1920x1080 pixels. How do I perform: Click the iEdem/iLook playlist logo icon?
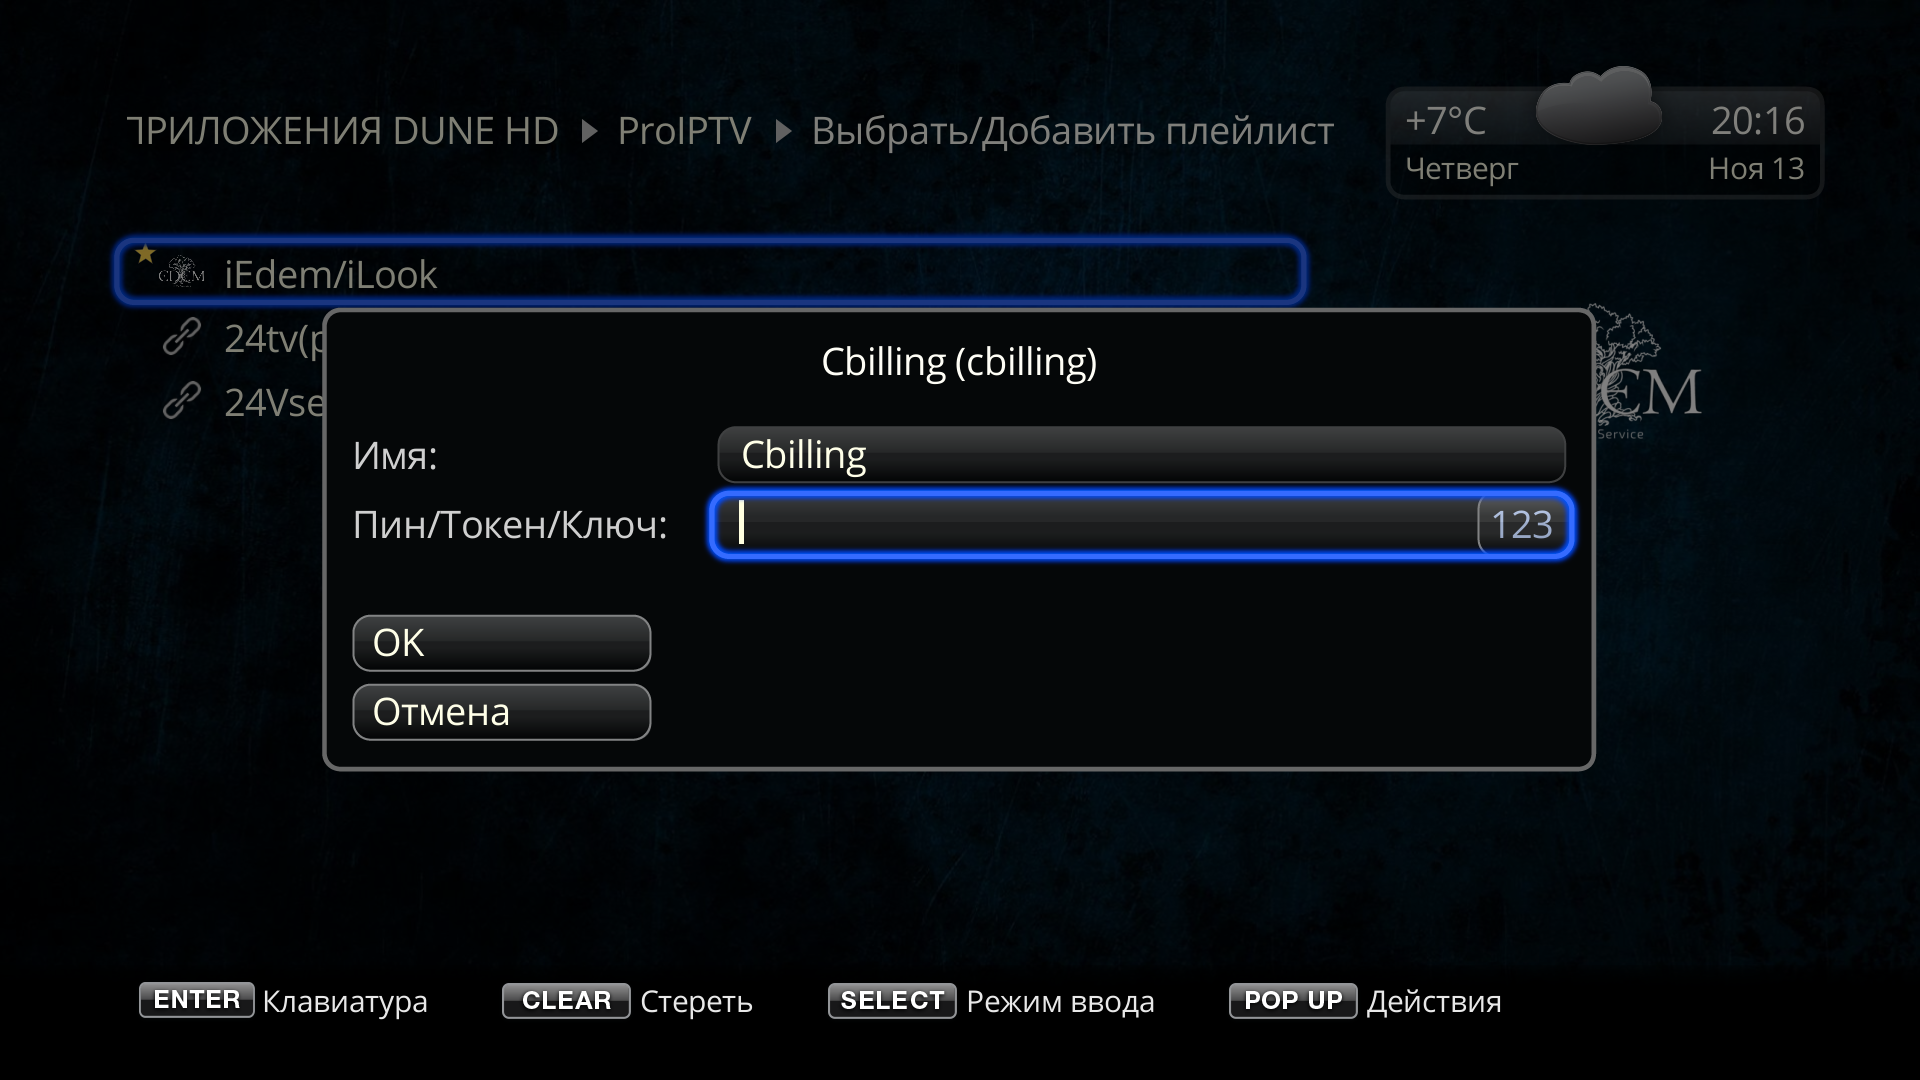(181, 275)
